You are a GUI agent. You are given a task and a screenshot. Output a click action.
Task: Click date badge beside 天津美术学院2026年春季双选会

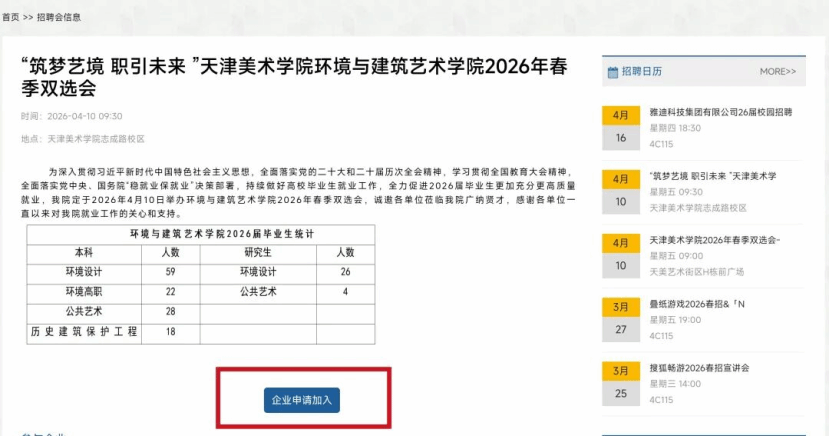[x=621, y=256]
